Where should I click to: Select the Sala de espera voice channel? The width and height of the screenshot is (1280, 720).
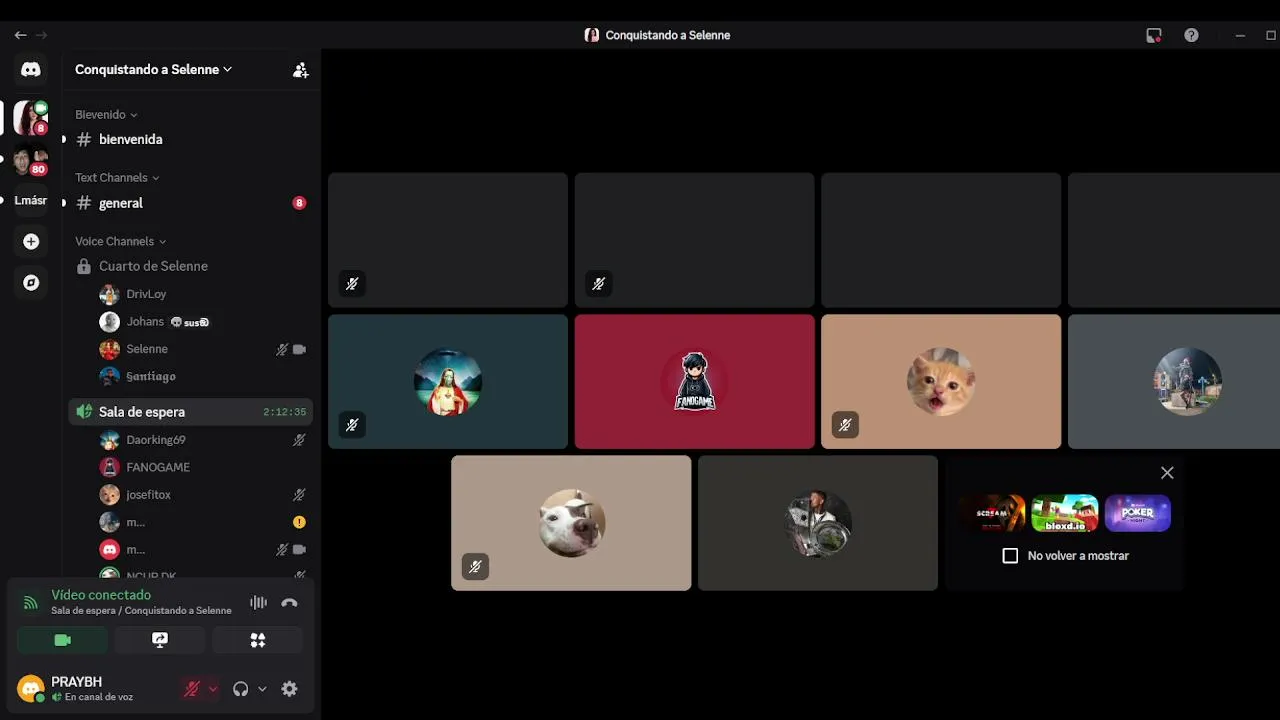click(190, 412)
